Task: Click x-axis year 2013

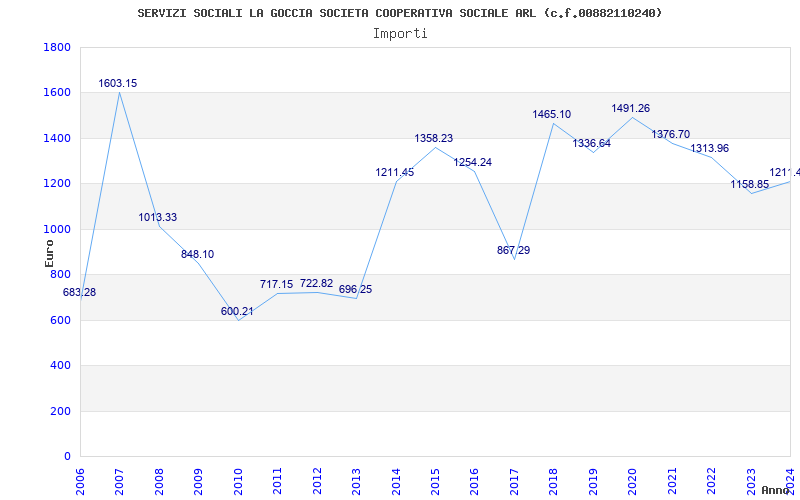Action: click(x=356, y=481)
